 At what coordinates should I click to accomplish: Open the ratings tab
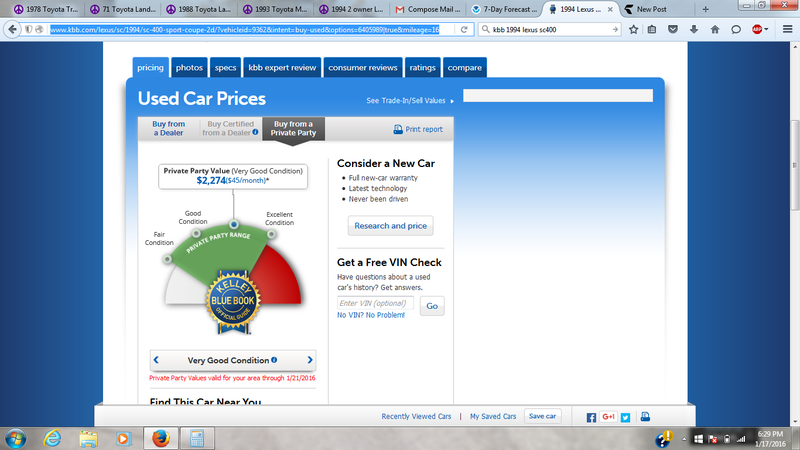pyautogui.click(x=422, y=67)
